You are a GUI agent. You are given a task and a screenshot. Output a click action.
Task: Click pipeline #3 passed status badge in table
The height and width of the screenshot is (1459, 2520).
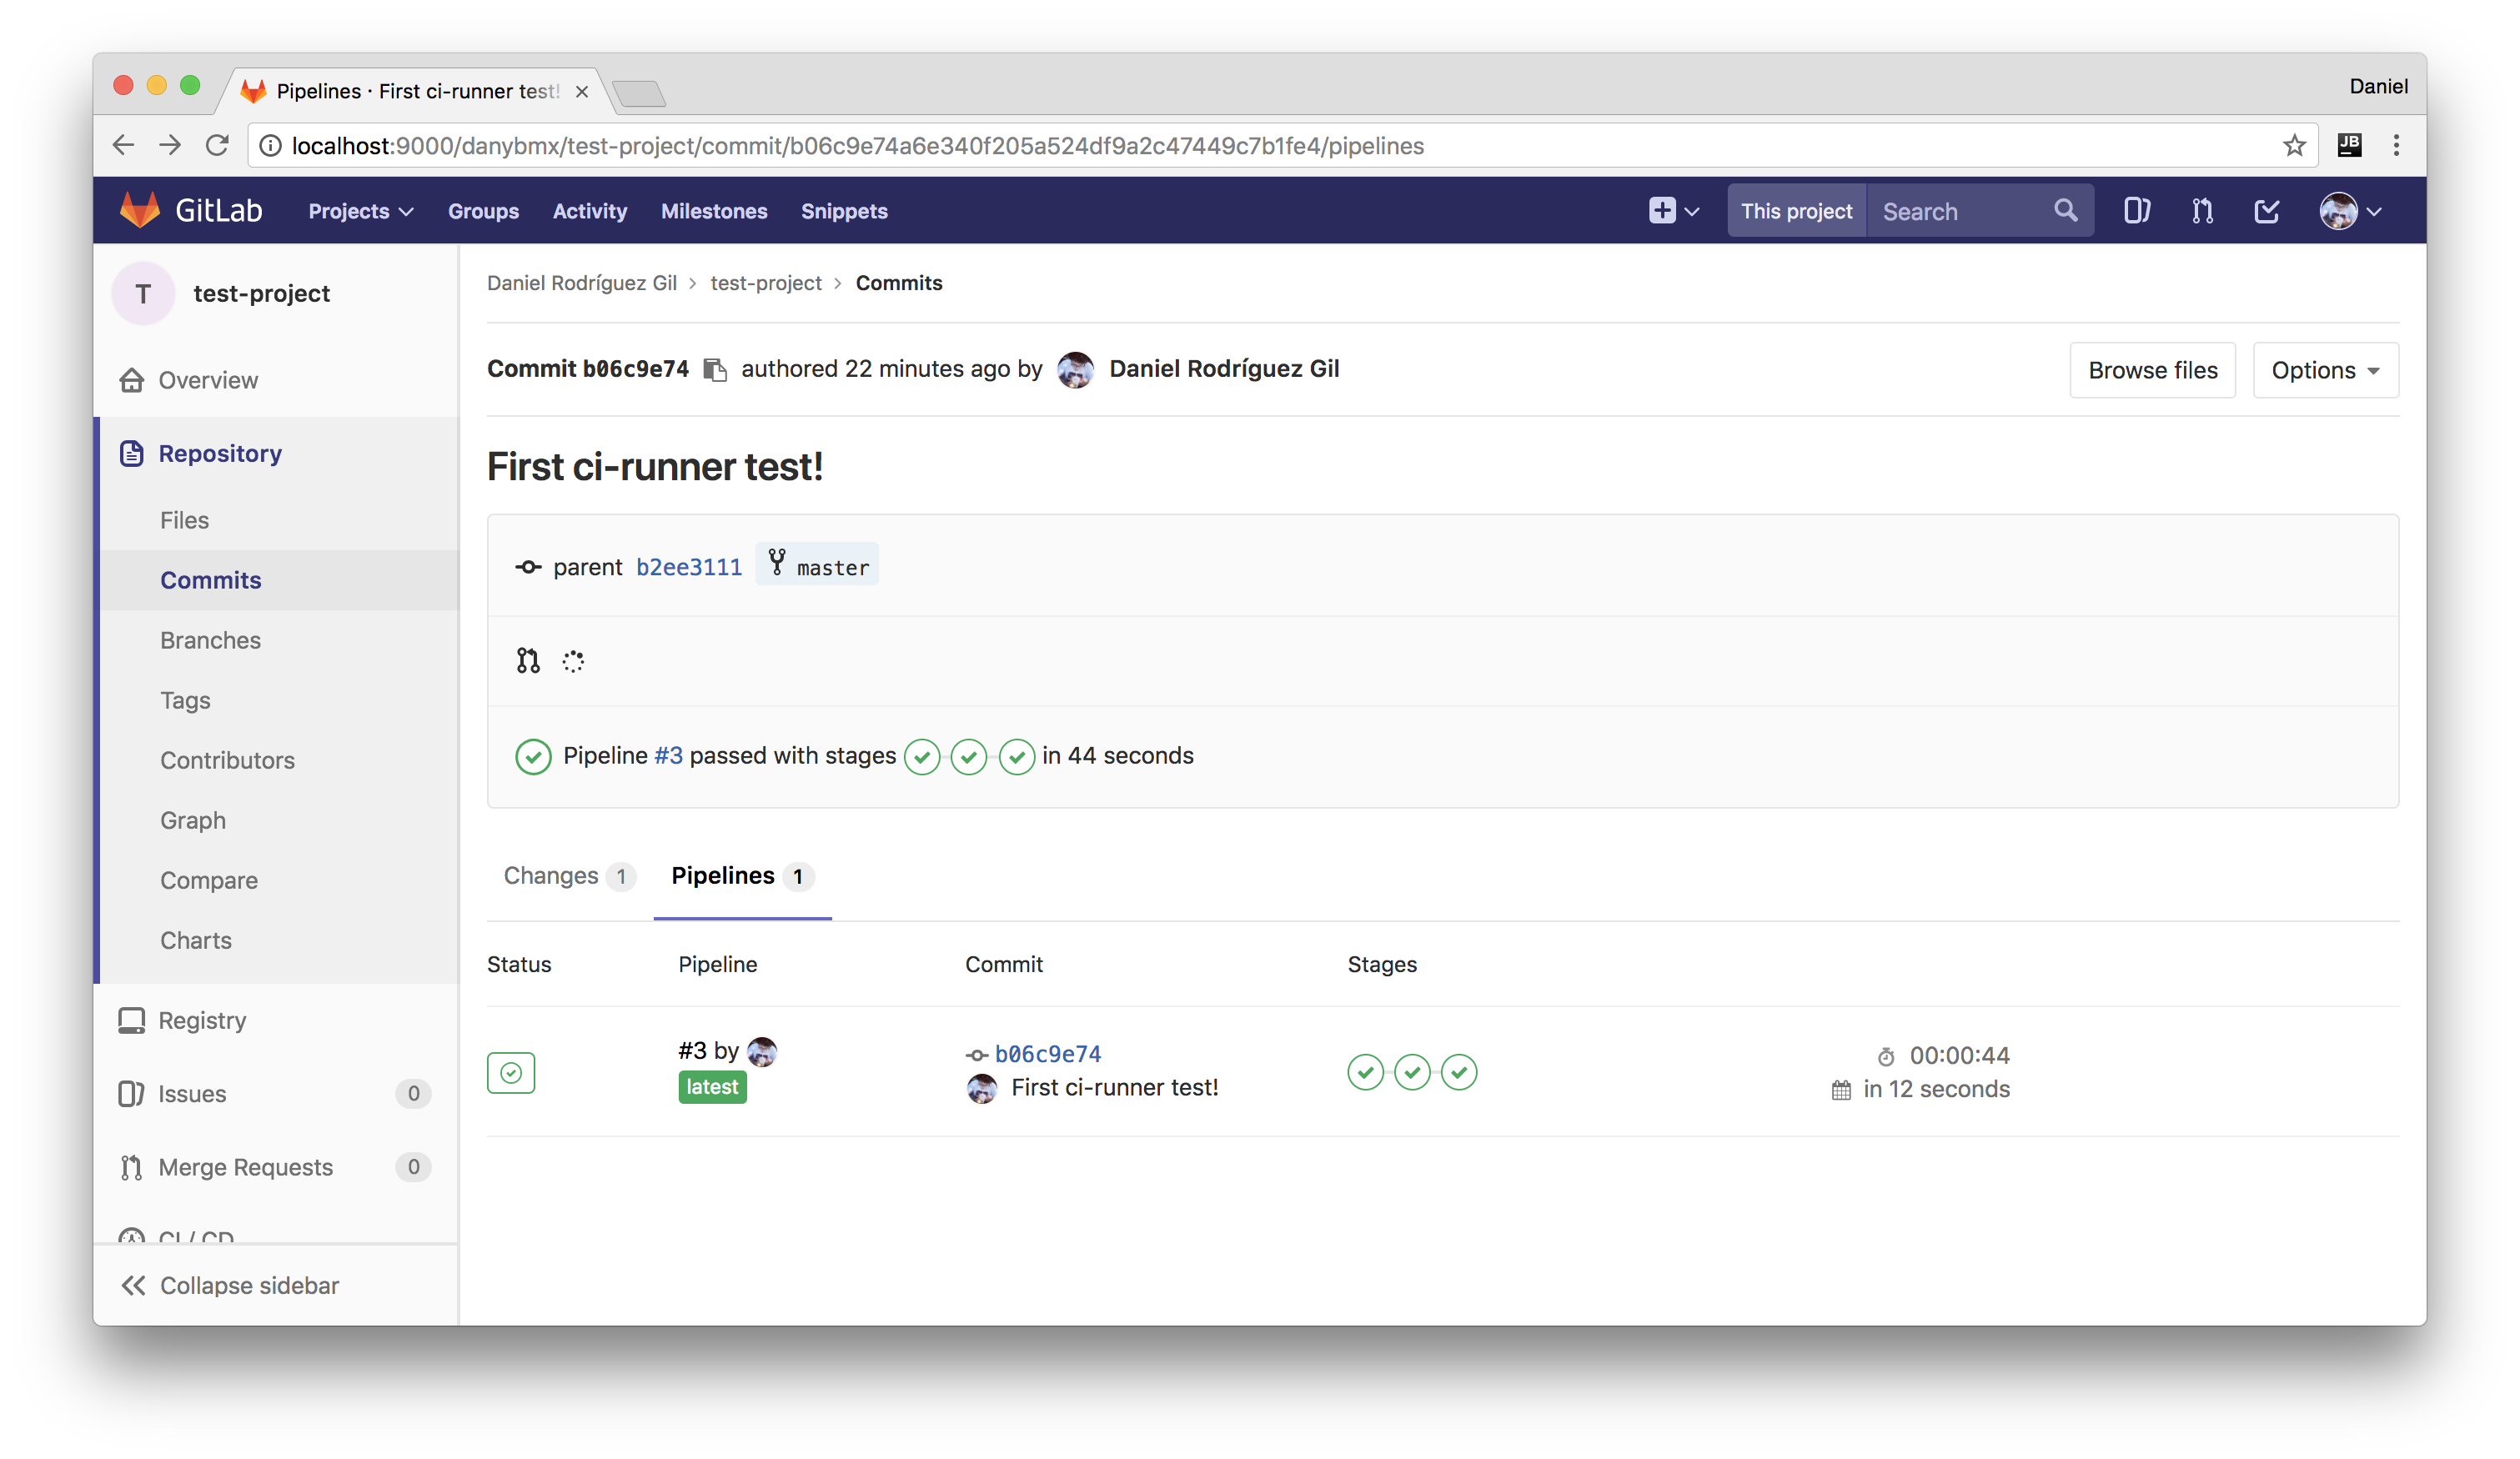(511, 1072)
